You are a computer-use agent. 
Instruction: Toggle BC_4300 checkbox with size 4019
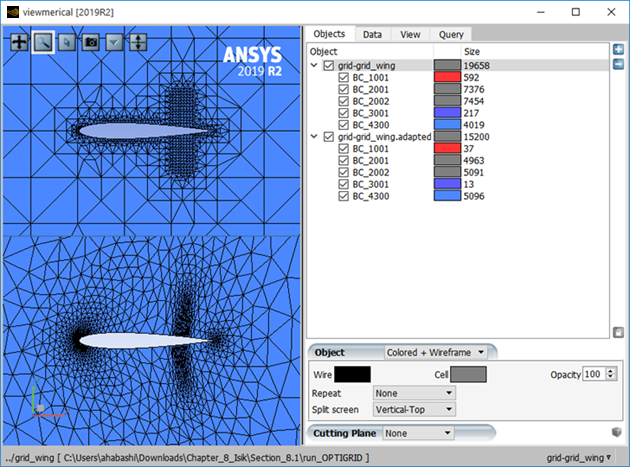[344, 125]
